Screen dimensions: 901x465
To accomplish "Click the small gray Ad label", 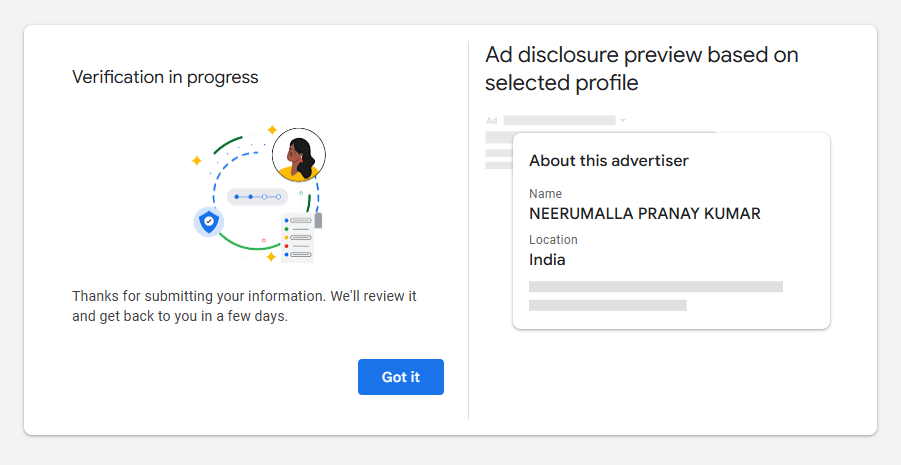I will (x=491, y=121).
